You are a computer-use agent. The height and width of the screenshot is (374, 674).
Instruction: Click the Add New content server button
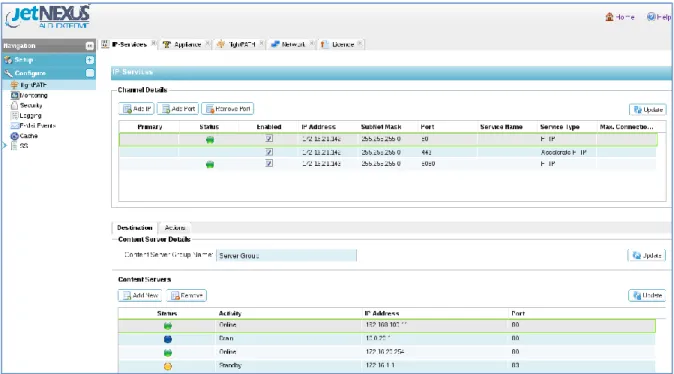coord(140,295)
